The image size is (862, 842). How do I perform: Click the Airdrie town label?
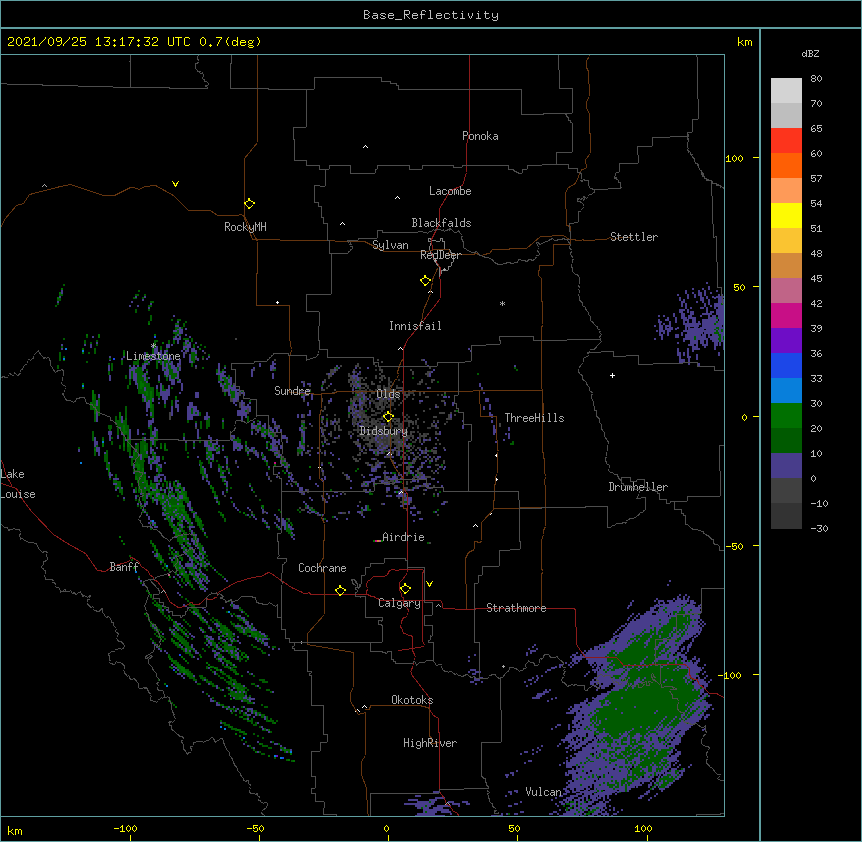click(x=403, y=537)
